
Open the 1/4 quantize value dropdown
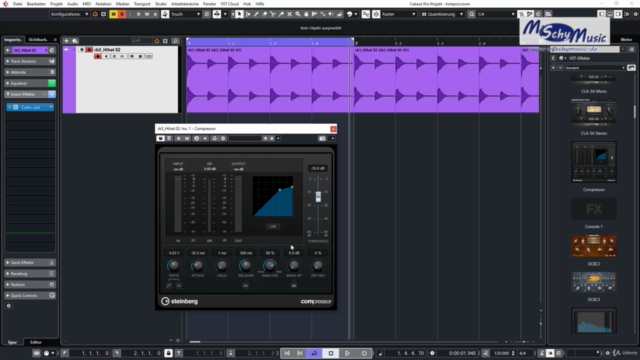click(x=496, y=14)
